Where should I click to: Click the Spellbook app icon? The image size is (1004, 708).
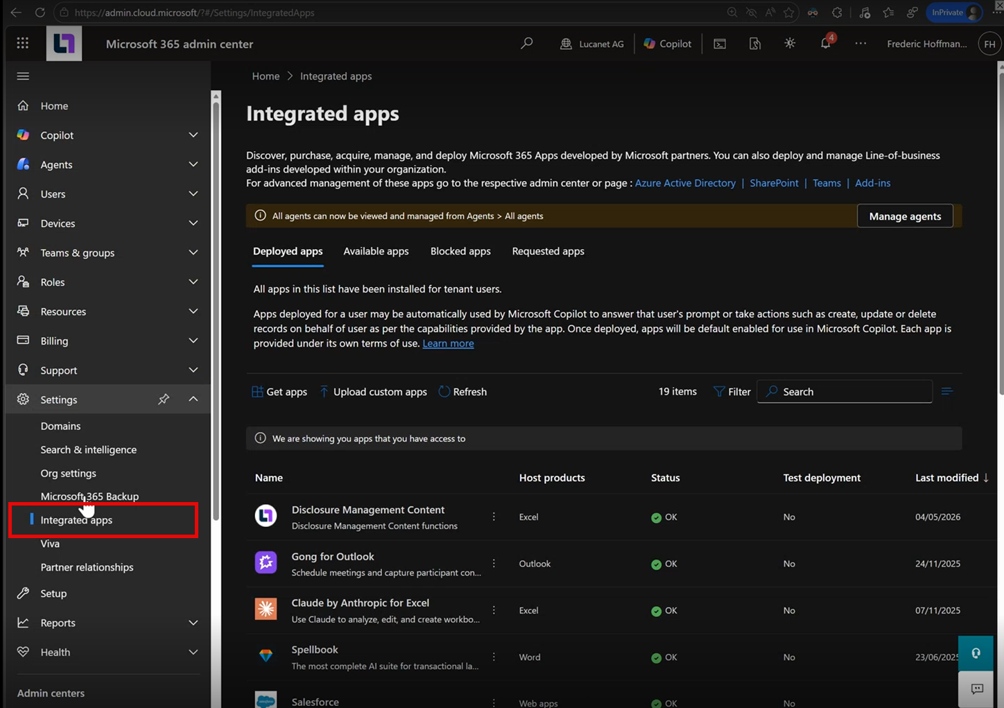pos(266,656)
